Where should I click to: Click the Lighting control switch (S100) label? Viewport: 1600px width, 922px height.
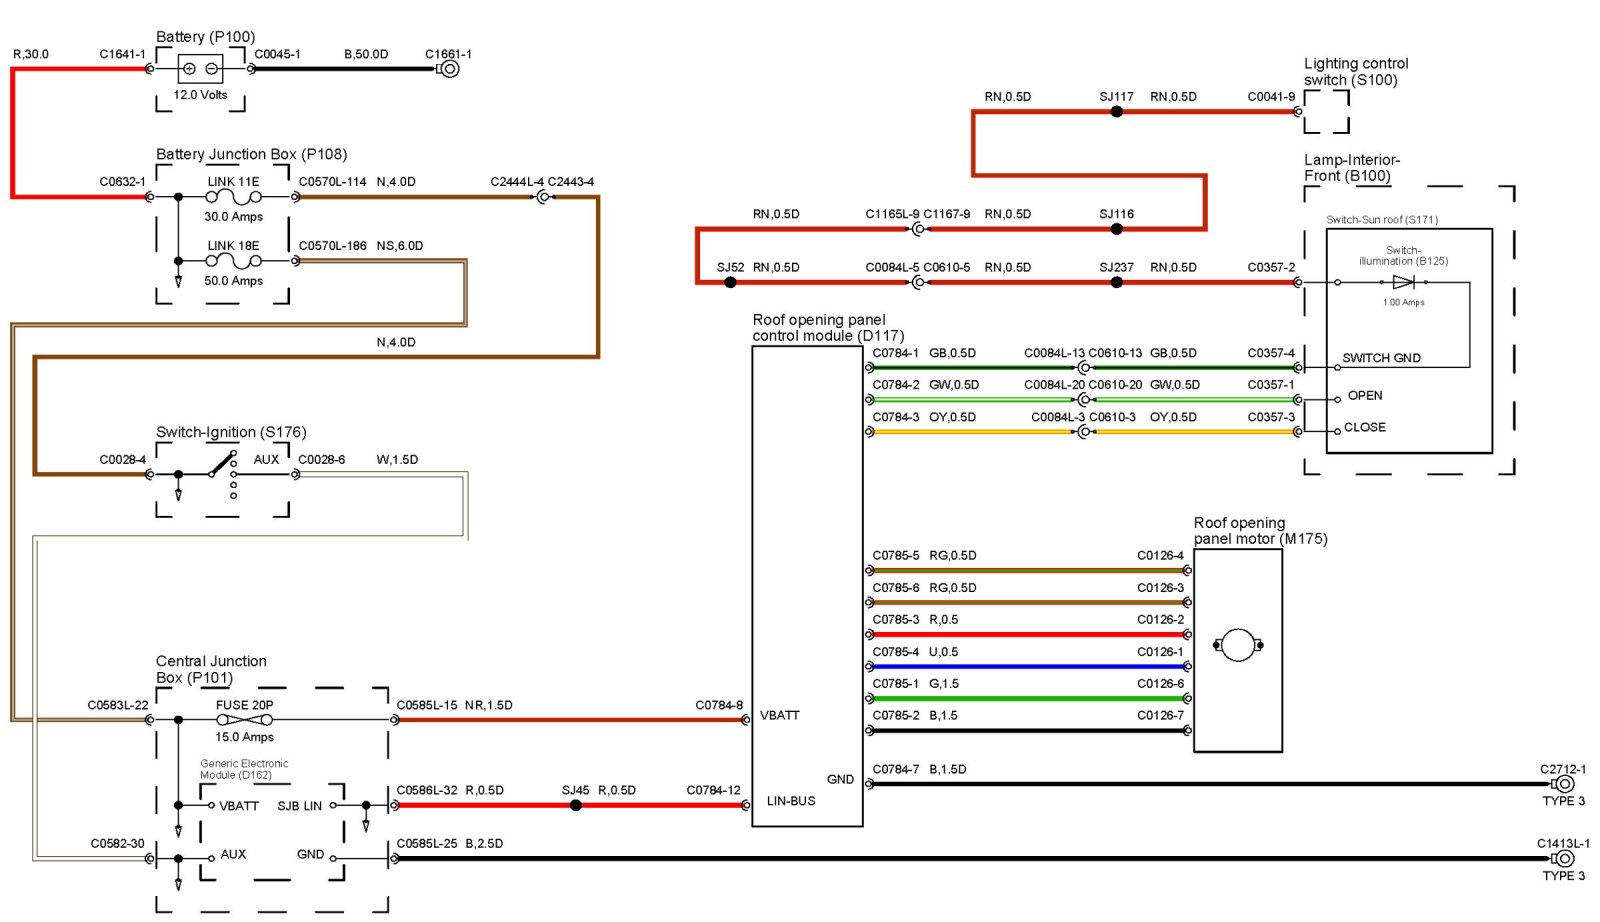(1355, 72)
